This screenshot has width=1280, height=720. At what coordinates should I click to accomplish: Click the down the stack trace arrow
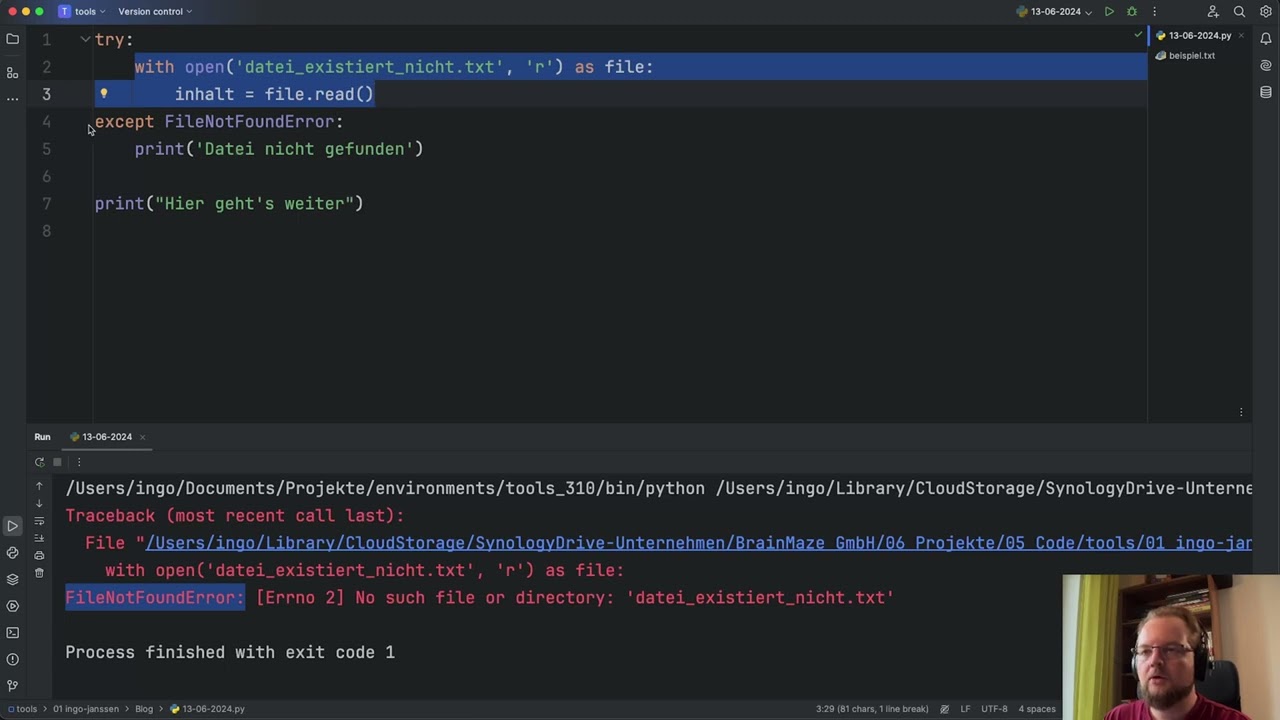[39, 503]
